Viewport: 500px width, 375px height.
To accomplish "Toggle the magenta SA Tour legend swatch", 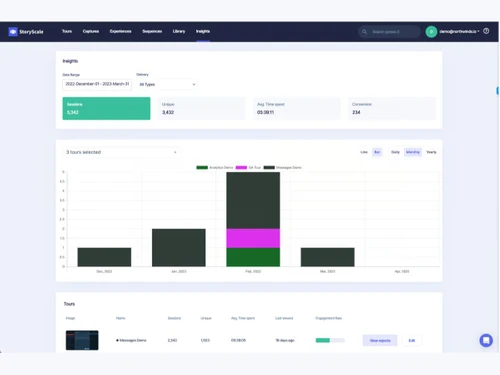I will tap(241, 167).
